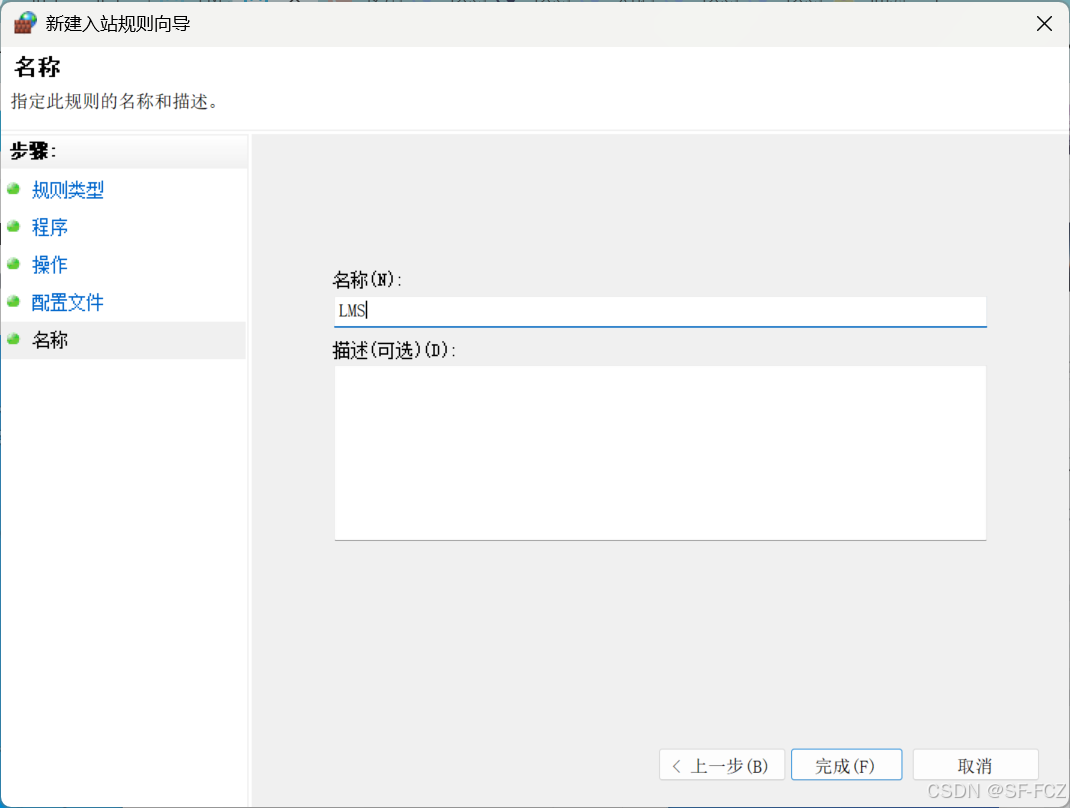Click the green bullet beside 名称 step

click(14, 339)
